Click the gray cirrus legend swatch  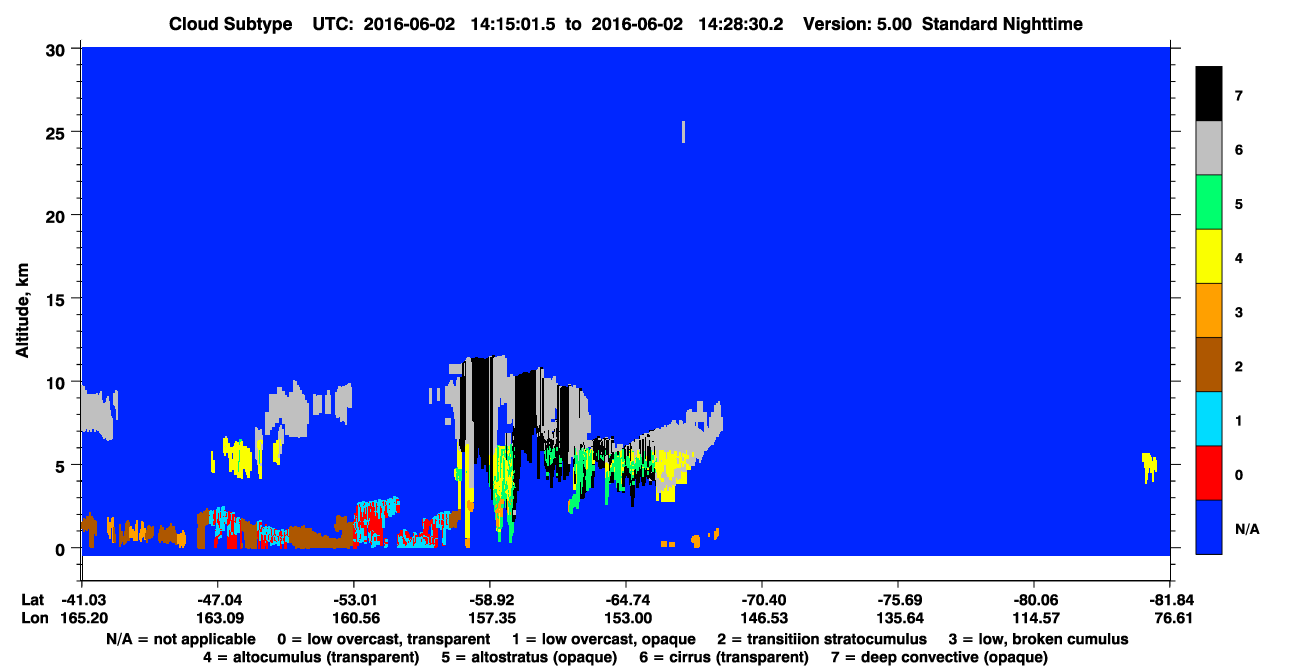(1209, 149)
